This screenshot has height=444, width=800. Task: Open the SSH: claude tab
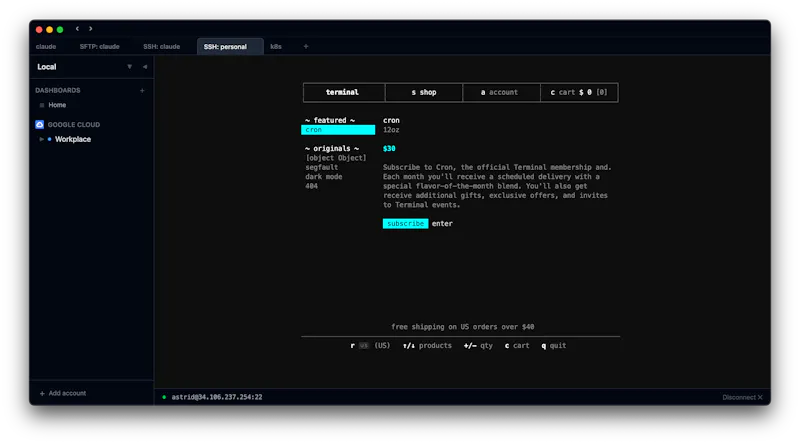coord(162,46)
